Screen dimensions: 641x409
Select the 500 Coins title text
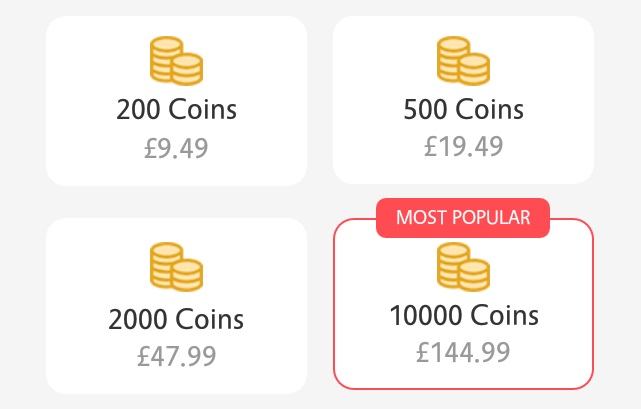[463, 108]
